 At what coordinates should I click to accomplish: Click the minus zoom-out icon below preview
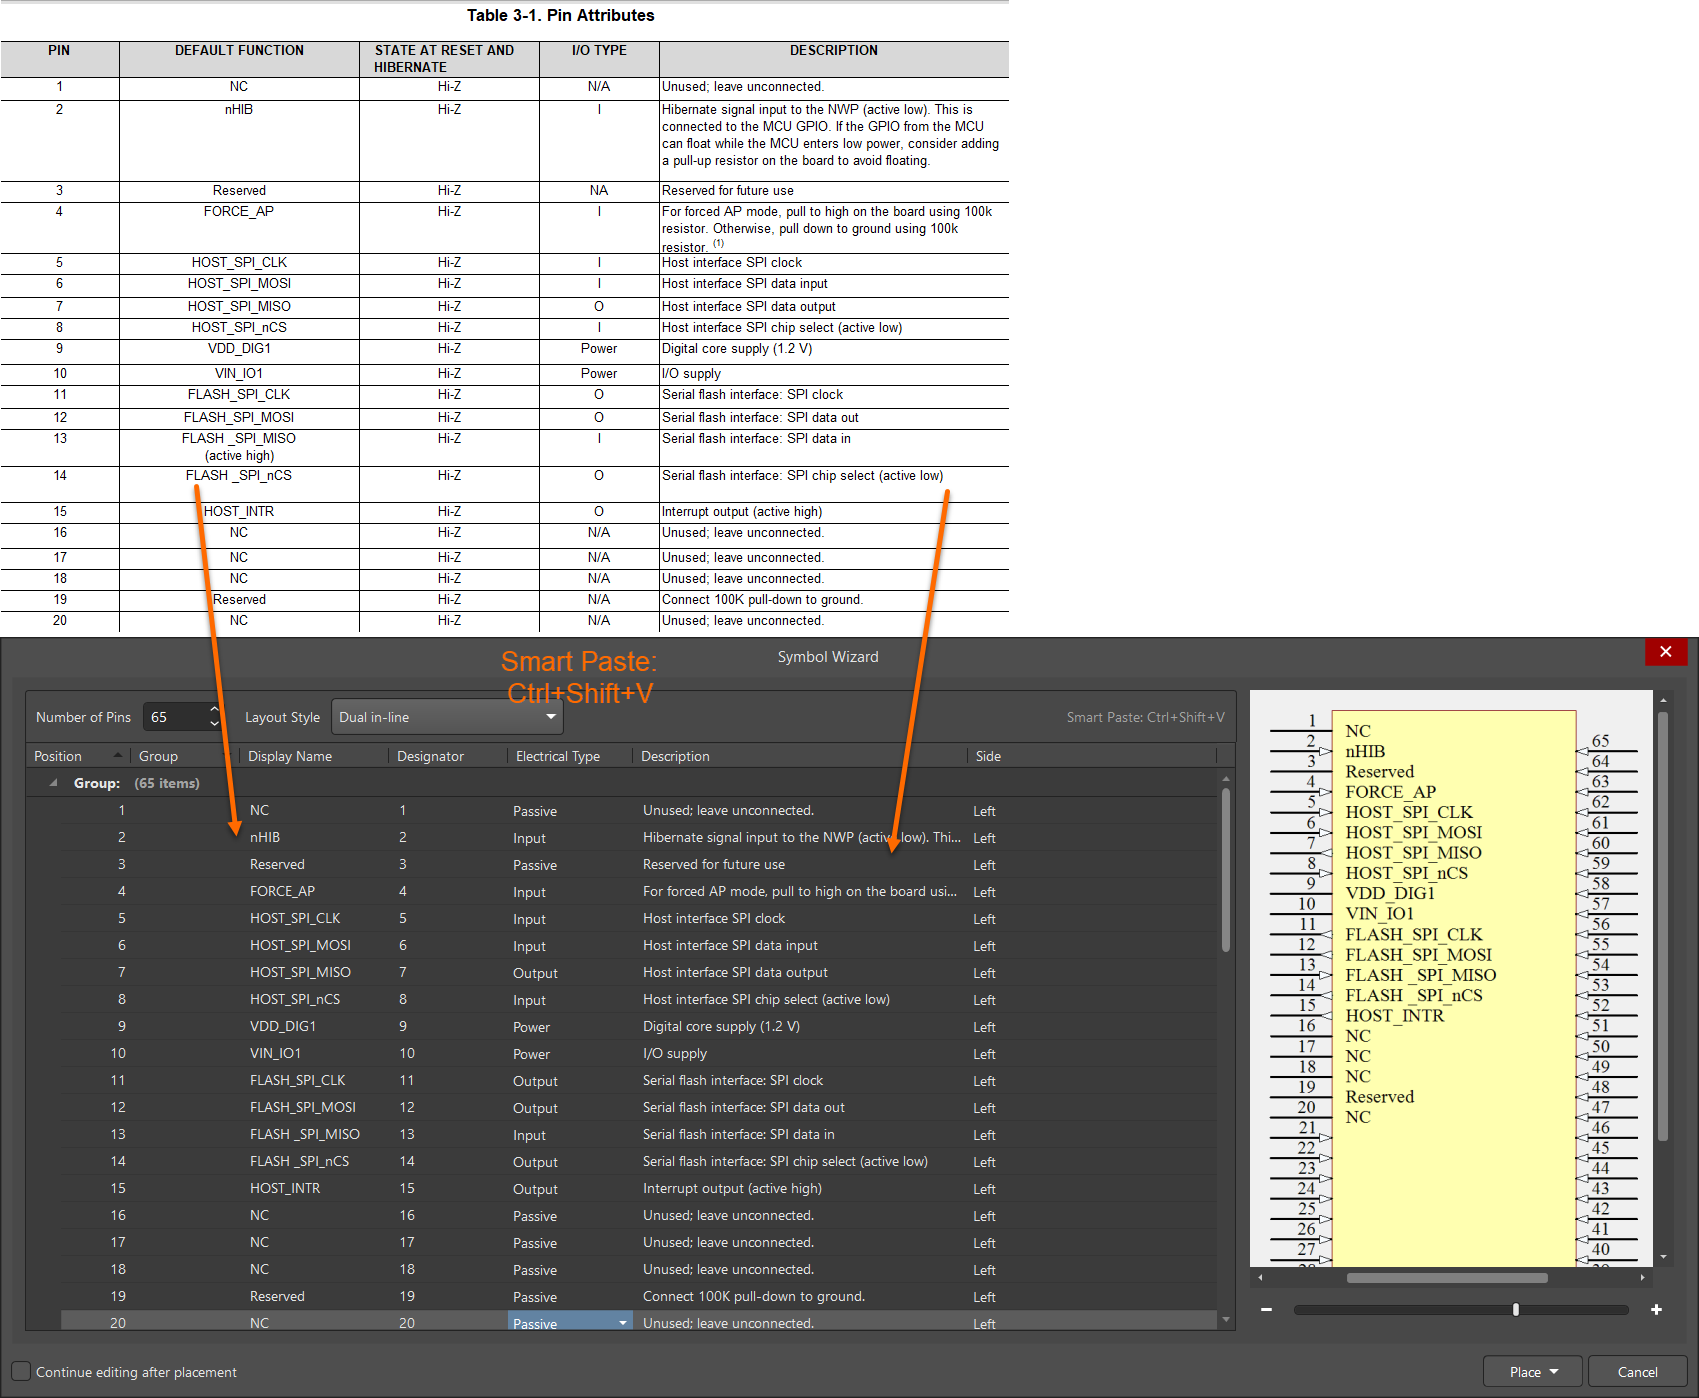[1266, 1310]
